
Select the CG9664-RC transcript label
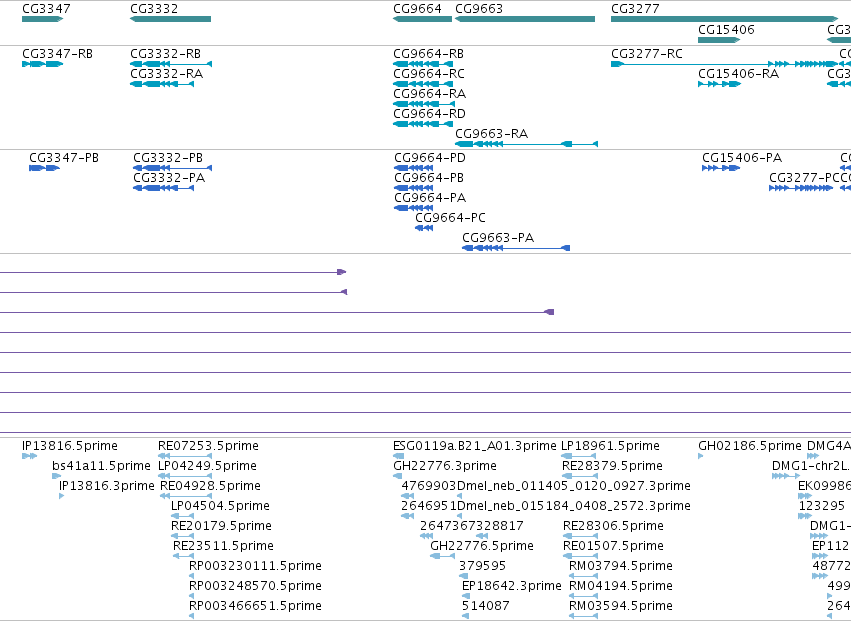point(429,74)
